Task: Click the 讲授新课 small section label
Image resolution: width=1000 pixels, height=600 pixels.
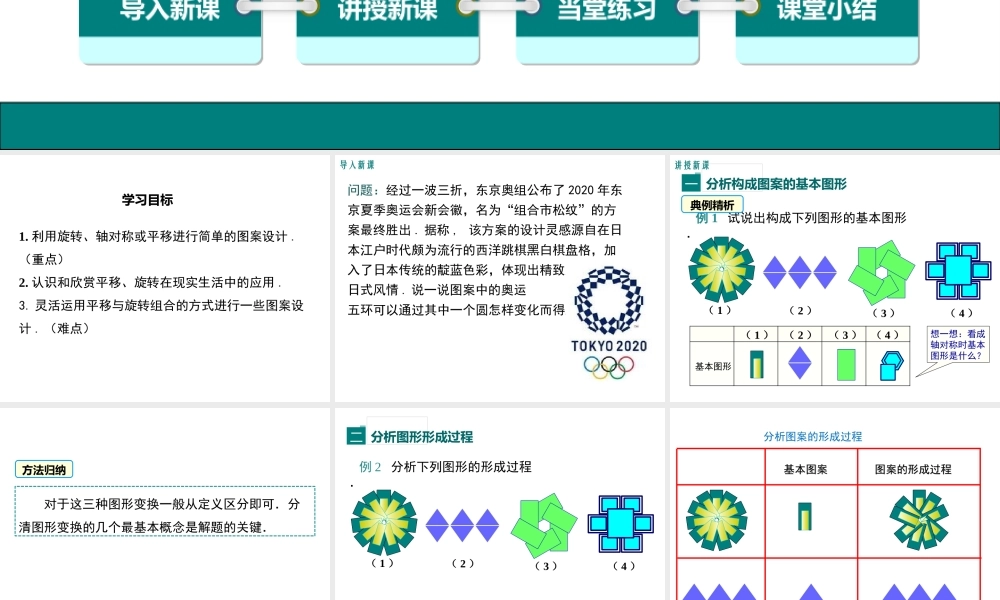Action: click(692, 165)
